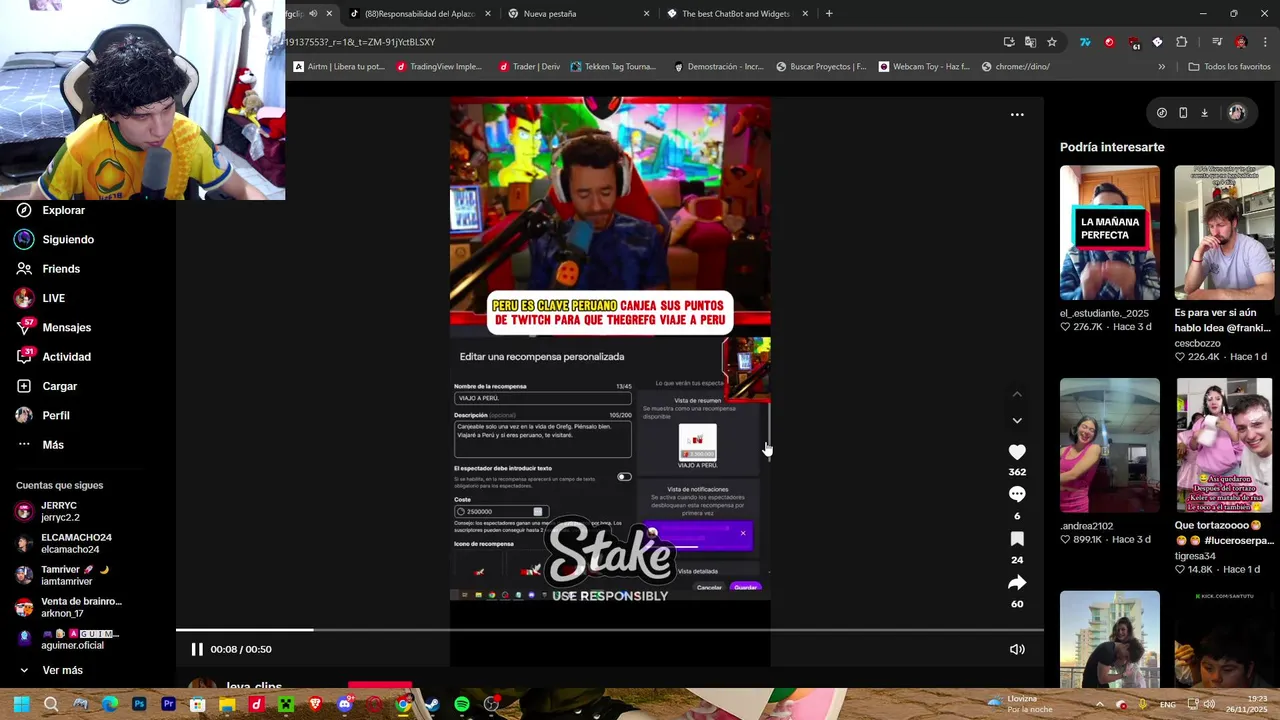The height and width of the screenshot is (720, 1280).
Task: Open the Venta de brainro... account
Action: coord(69,607)
